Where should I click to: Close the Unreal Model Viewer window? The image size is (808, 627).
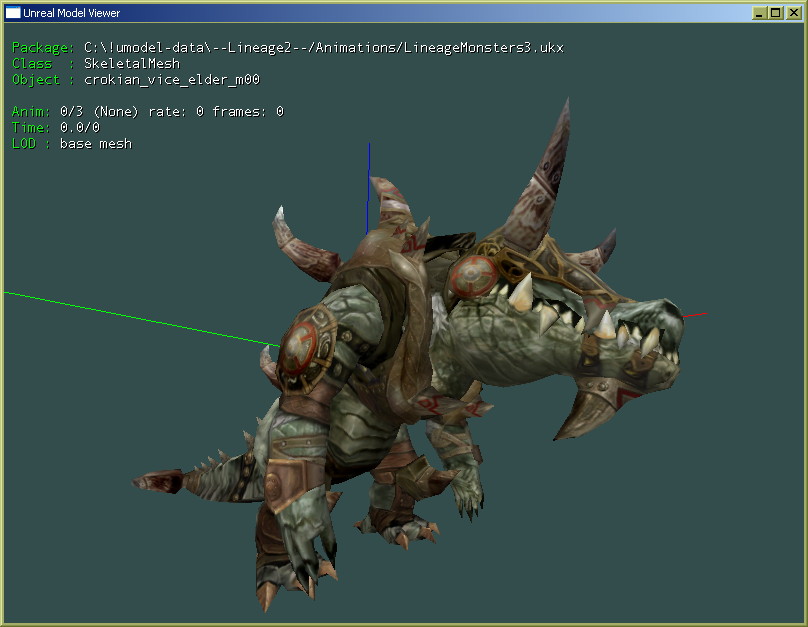tap(793, 13)
